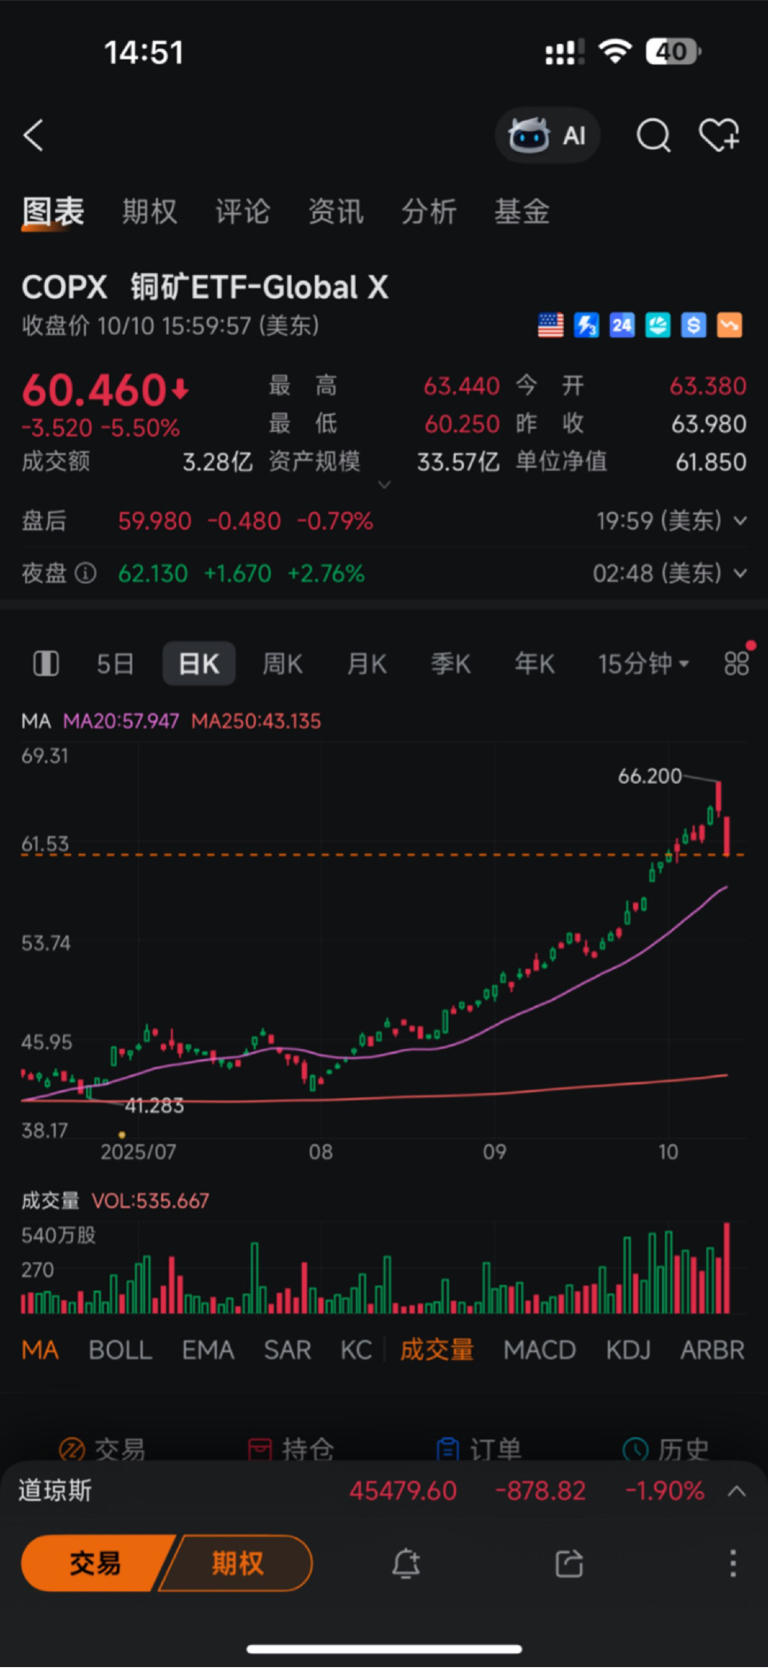Select 季K chart period

point(451,663)
